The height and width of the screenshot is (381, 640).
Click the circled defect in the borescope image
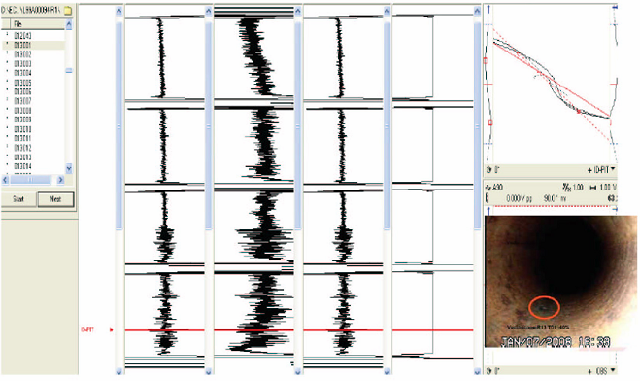coord(544,307)
